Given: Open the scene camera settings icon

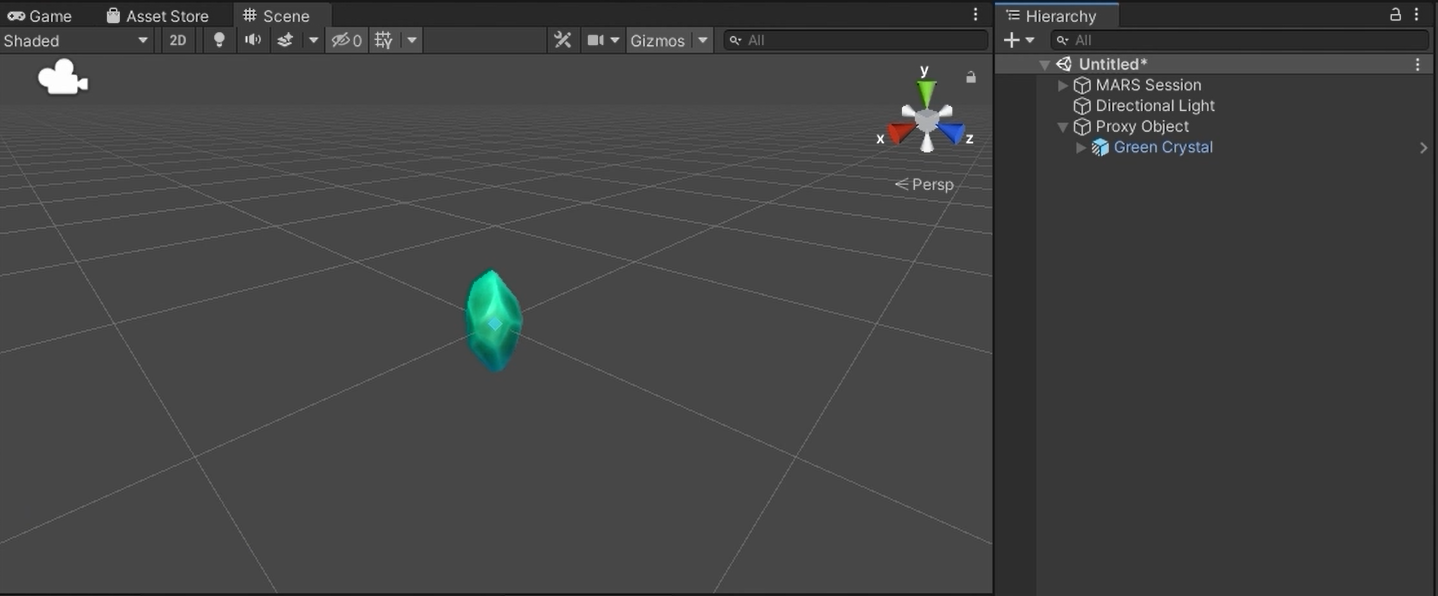Looking at the screenshot, I should [596, 40].
